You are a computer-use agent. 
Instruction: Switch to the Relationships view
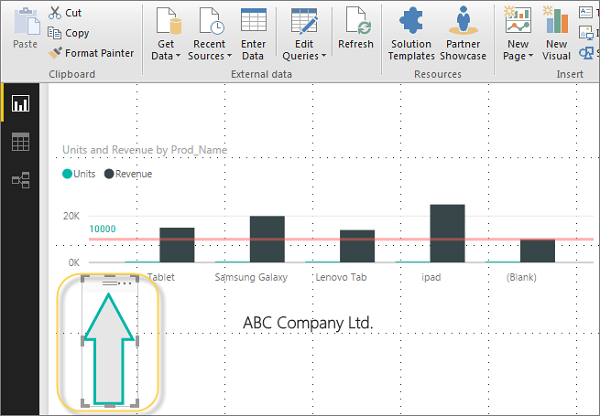click(x=20, y=180)
